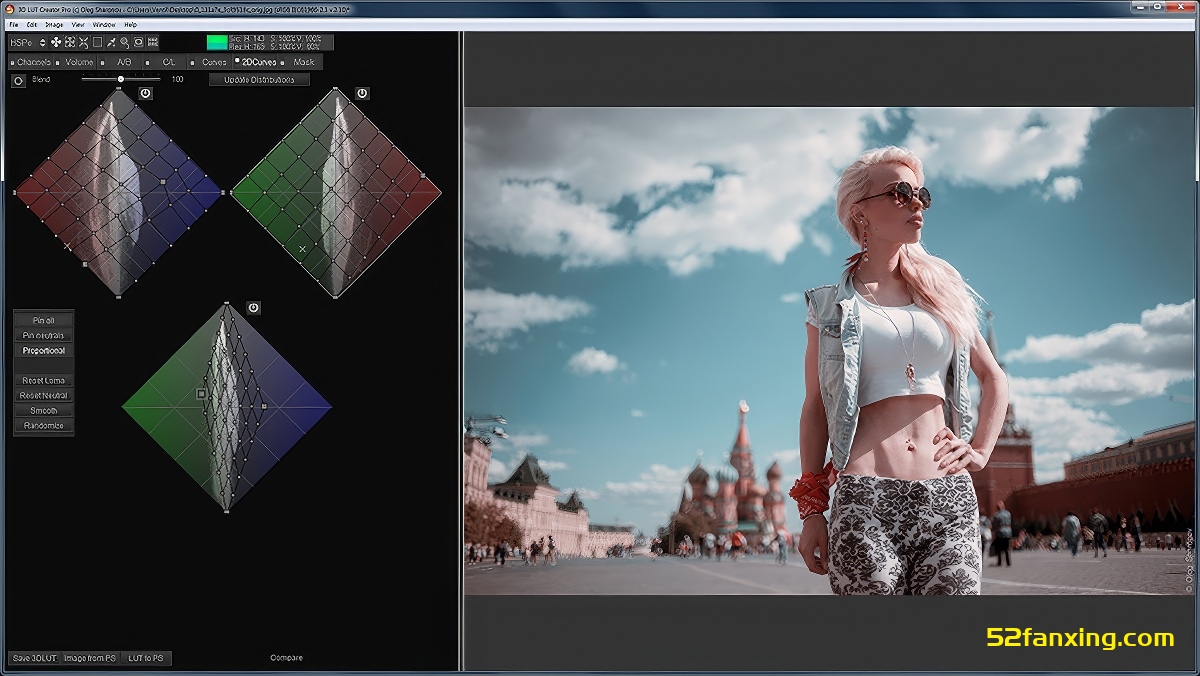The width and height of the screenshot is (1200, 676).
Task: Select the 2DCurves tab
Action: click(258, 62)
